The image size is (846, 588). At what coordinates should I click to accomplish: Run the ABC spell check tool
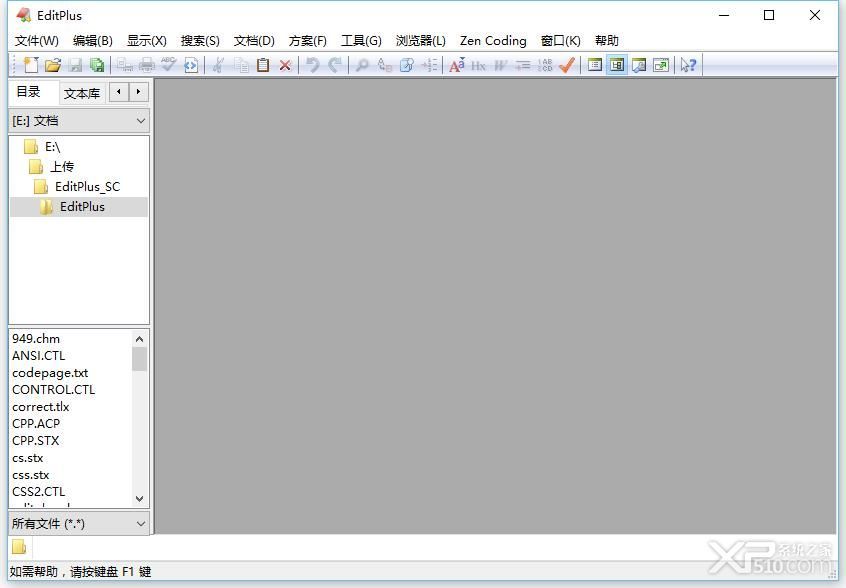[169, 65]
